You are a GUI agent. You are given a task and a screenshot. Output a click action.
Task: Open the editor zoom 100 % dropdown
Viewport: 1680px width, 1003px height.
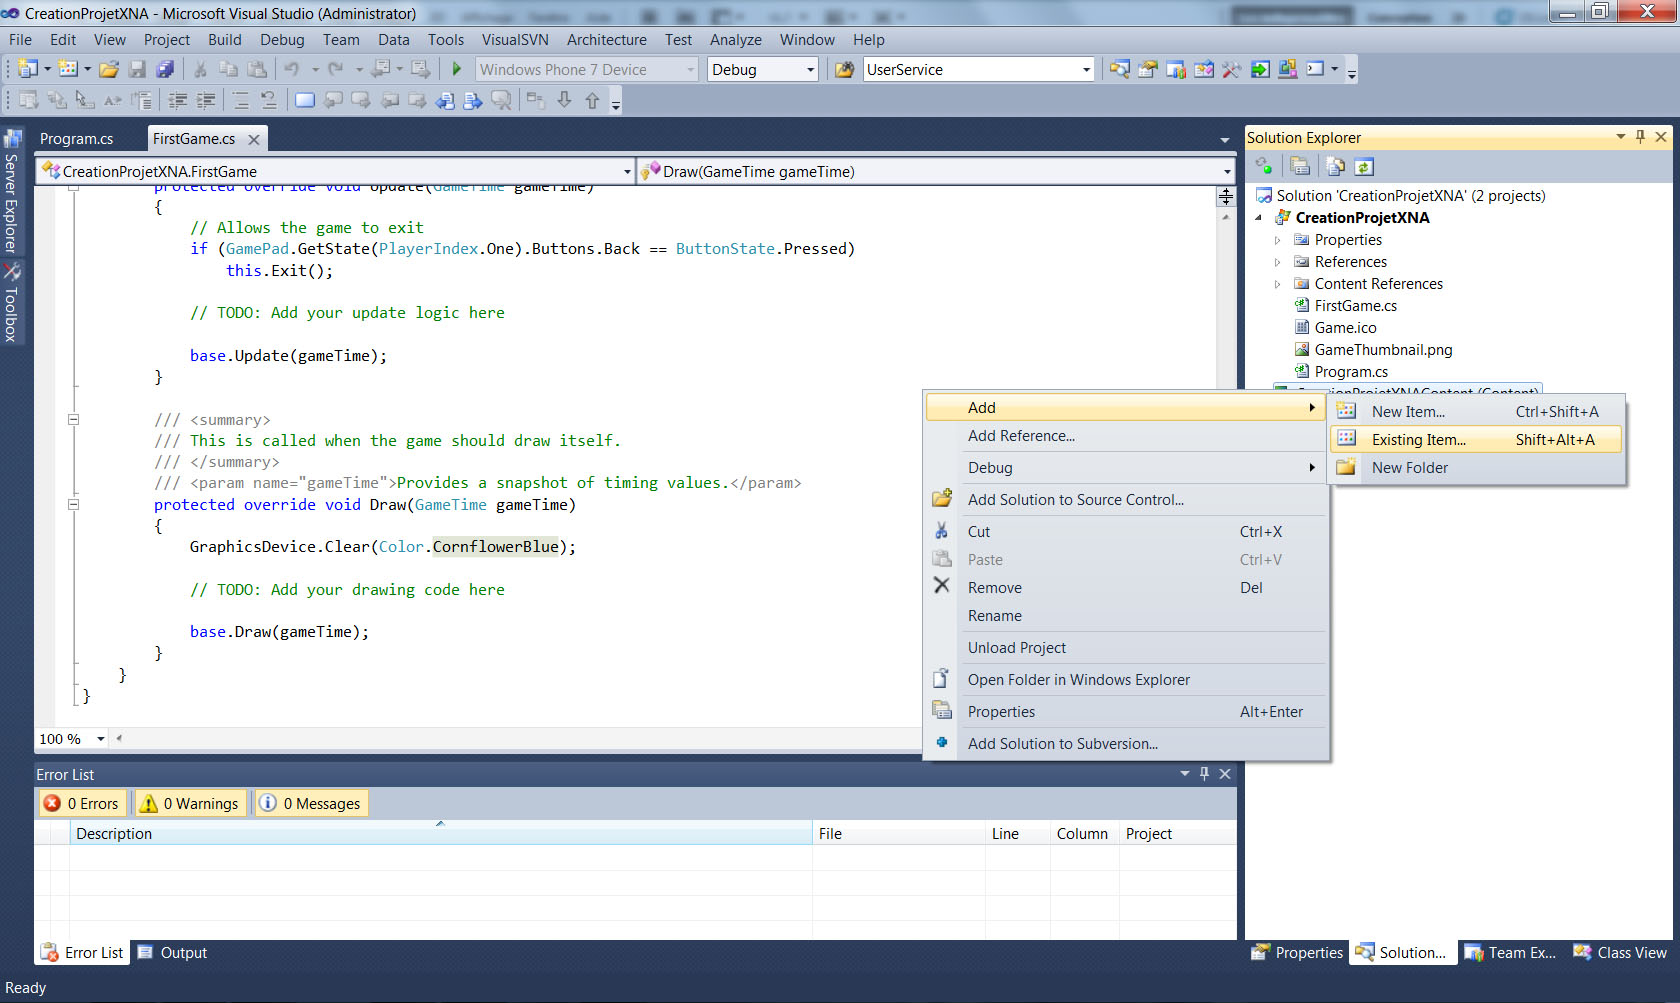pos(100,739)
